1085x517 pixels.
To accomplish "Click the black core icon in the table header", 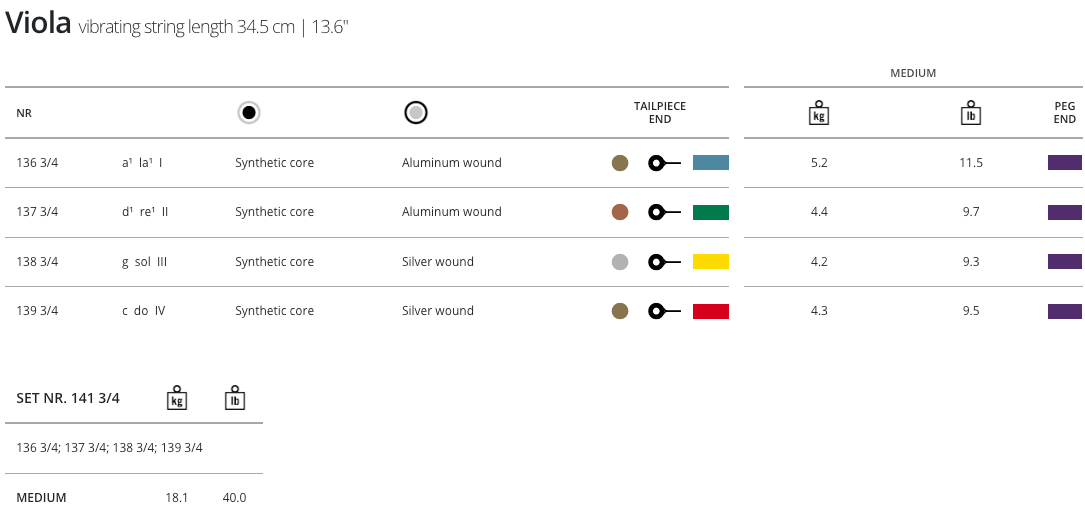I will click(x=249, y=113).
